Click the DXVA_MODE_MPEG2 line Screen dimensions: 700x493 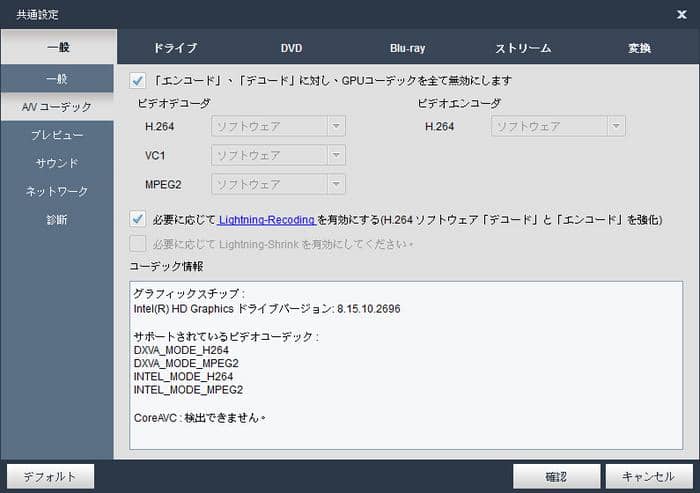186,363
